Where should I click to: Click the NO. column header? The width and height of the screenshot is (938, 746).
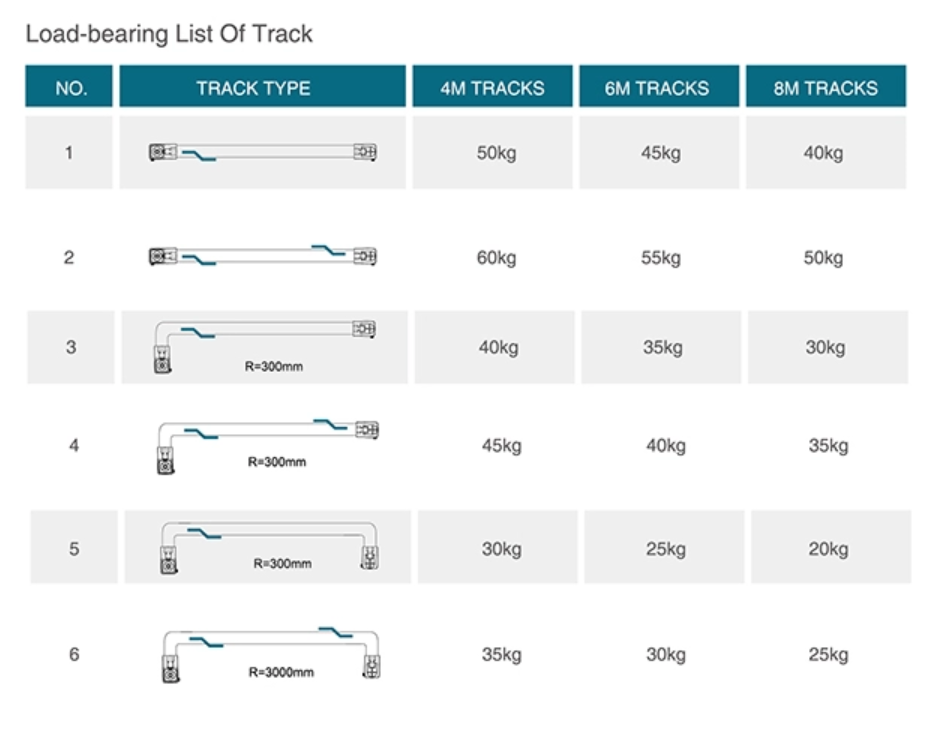[x=69, y=86]
